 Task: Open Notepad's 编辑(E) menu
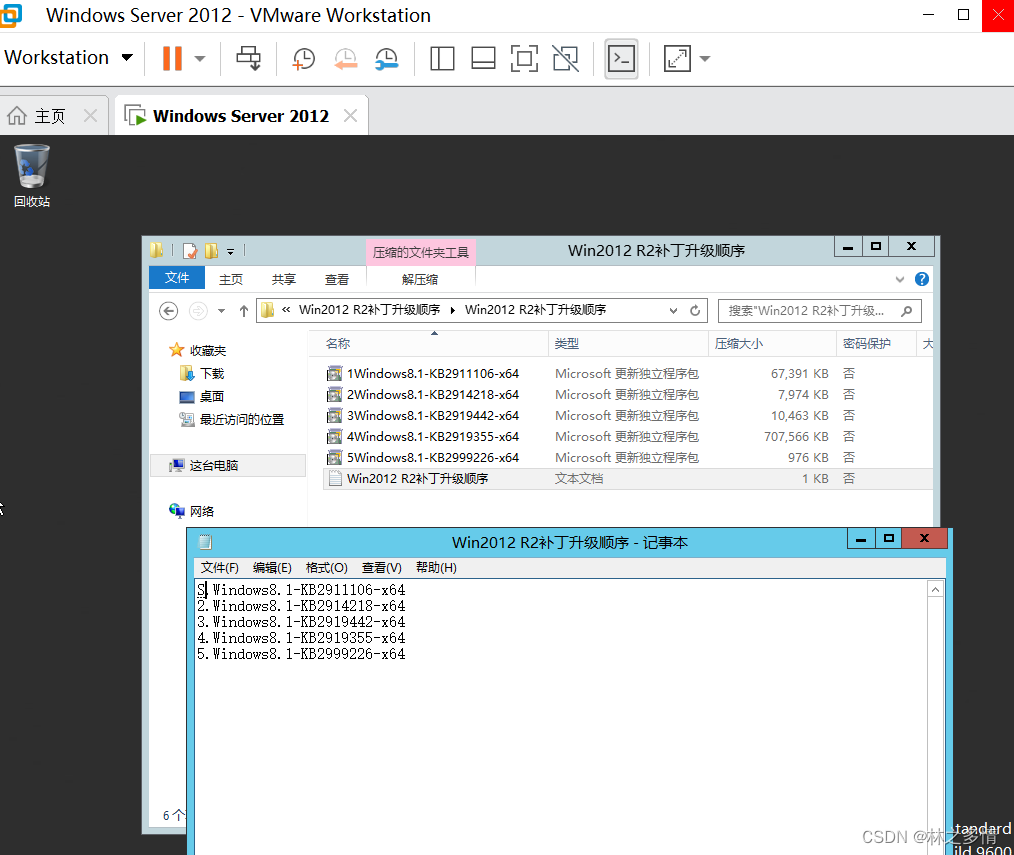(x=272, y=568)
